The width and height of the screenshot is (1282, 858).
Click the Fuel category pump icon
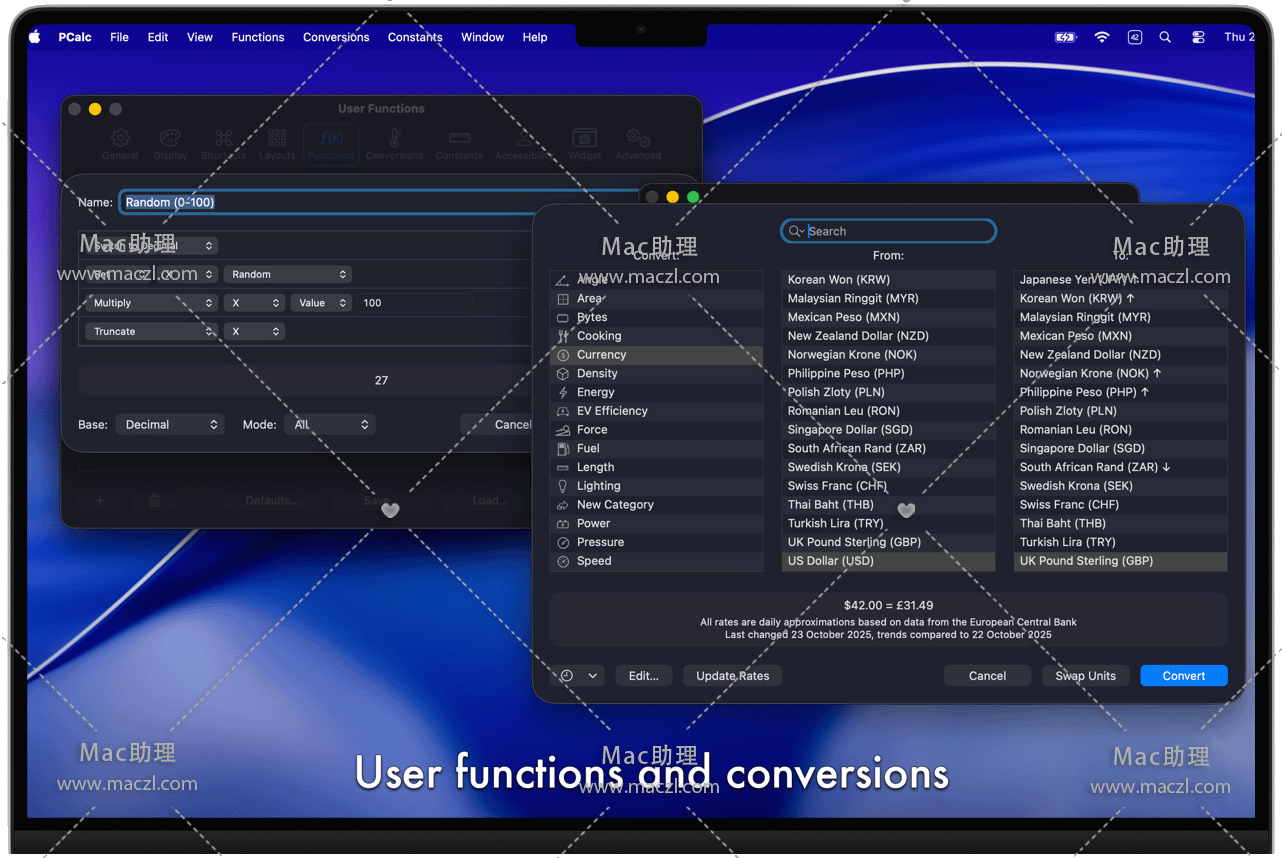[x=563, y=449]
